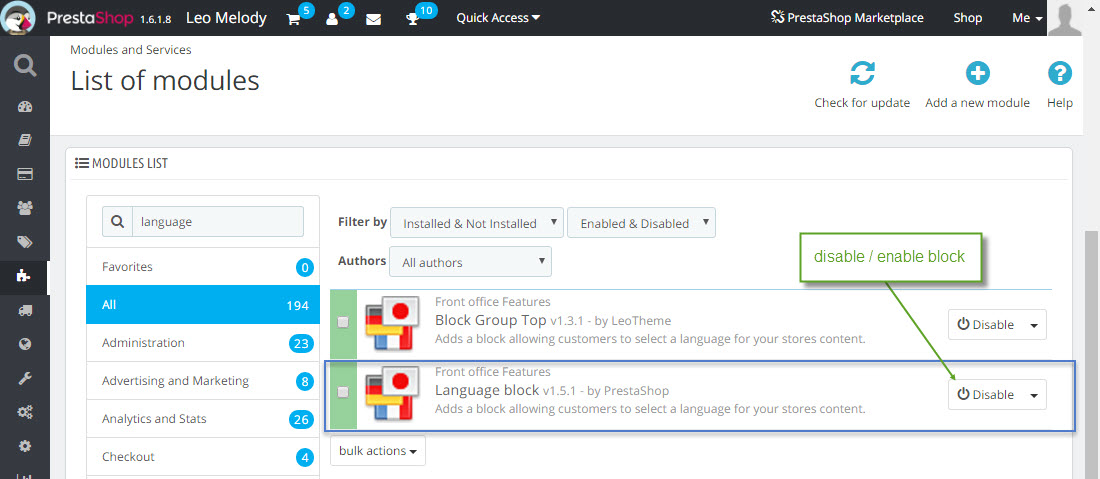
Task: Click the search magnifier beside the language field
Action: click(117, 222)
